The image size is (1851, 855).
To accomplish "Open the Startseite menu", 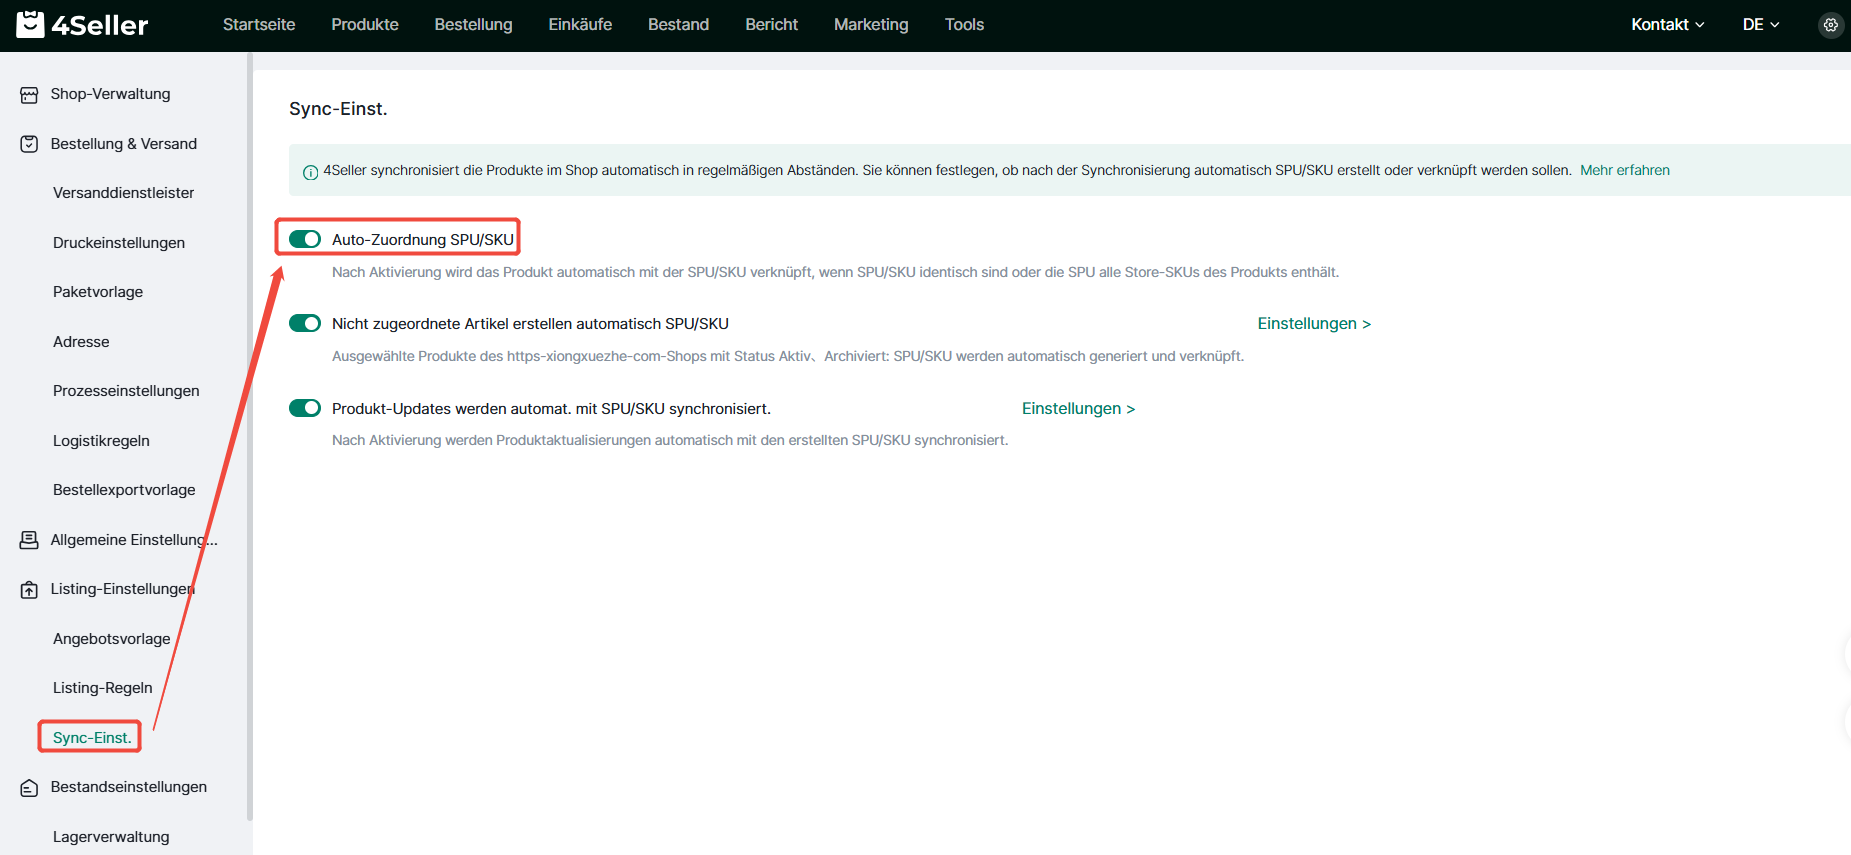I will coord(259,25).
